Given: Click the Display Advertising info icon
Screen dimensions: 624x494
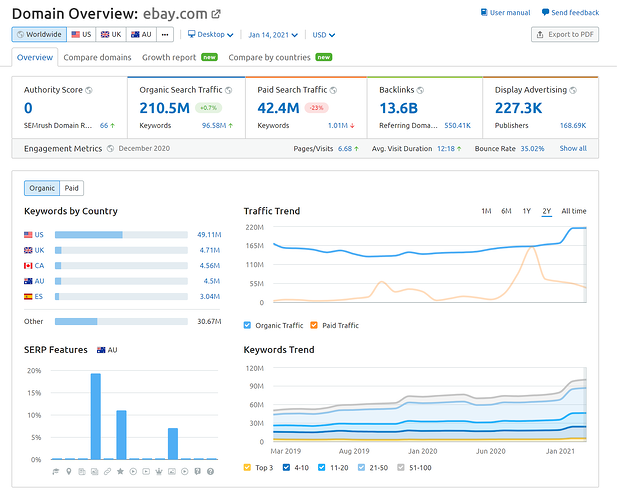Looking at the screenshot, I should [x=573, y=90].
